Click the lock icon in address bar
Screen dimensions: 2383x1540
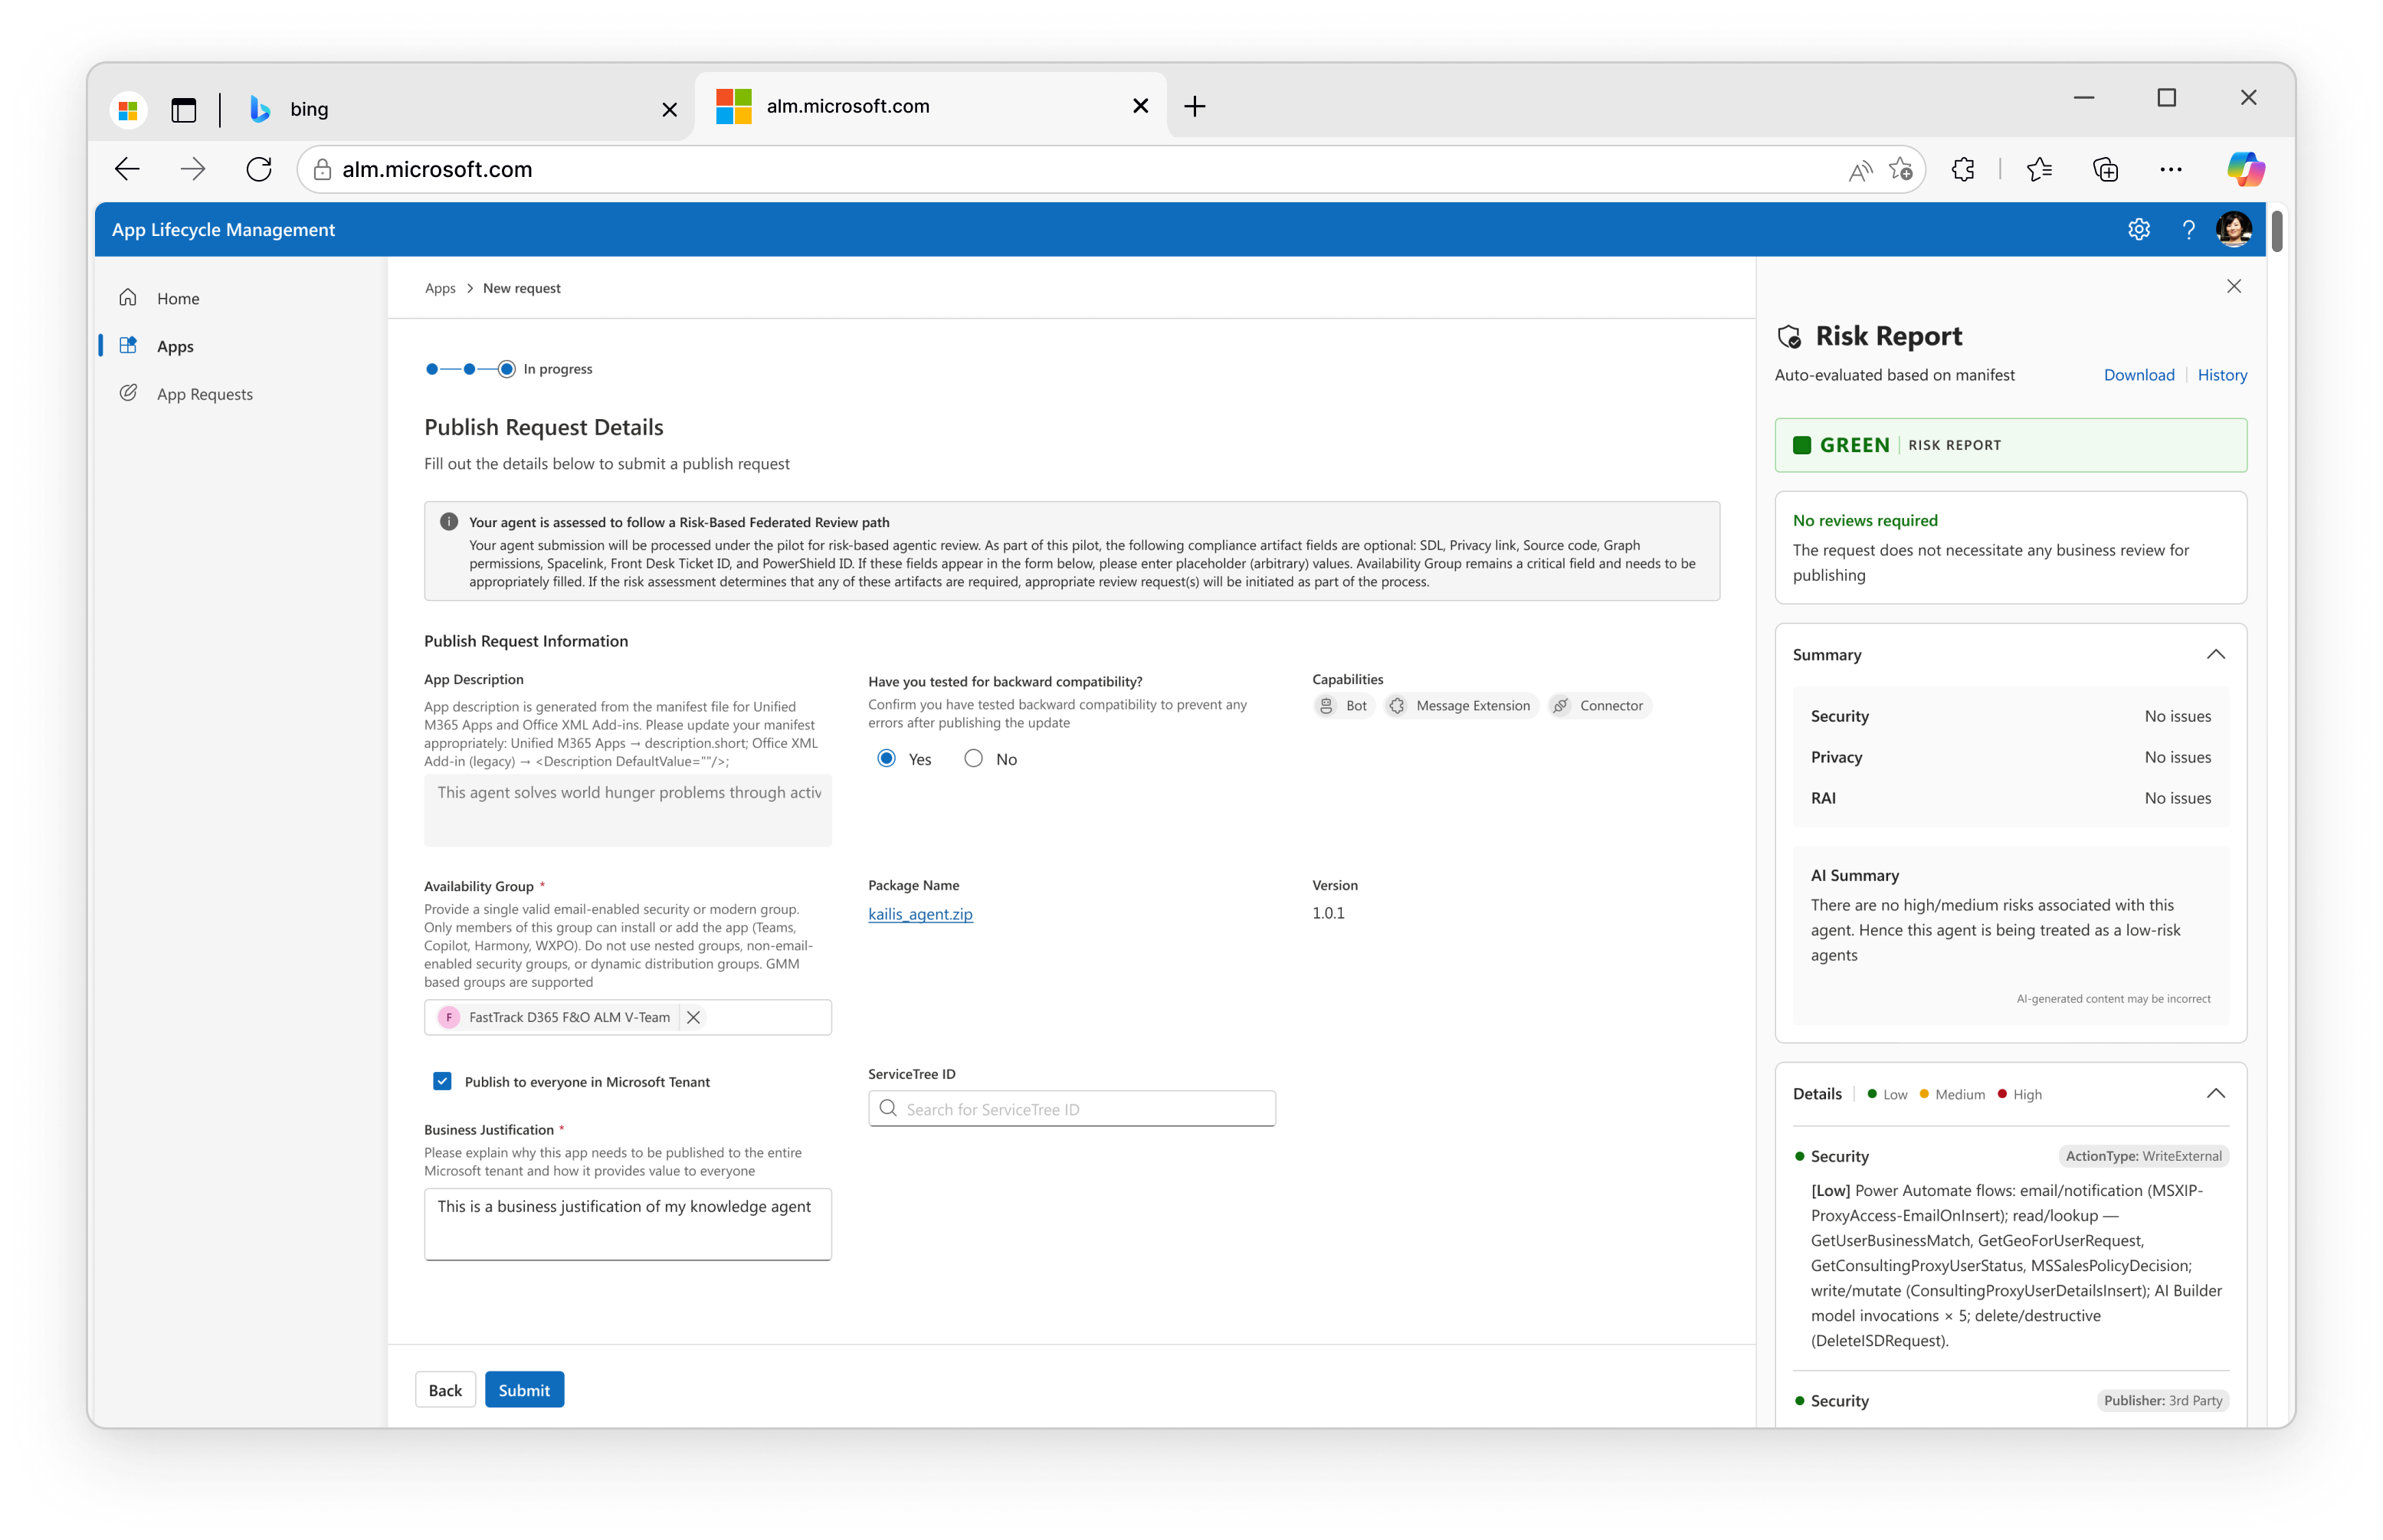pyautogui.click(x=322, y=169)
